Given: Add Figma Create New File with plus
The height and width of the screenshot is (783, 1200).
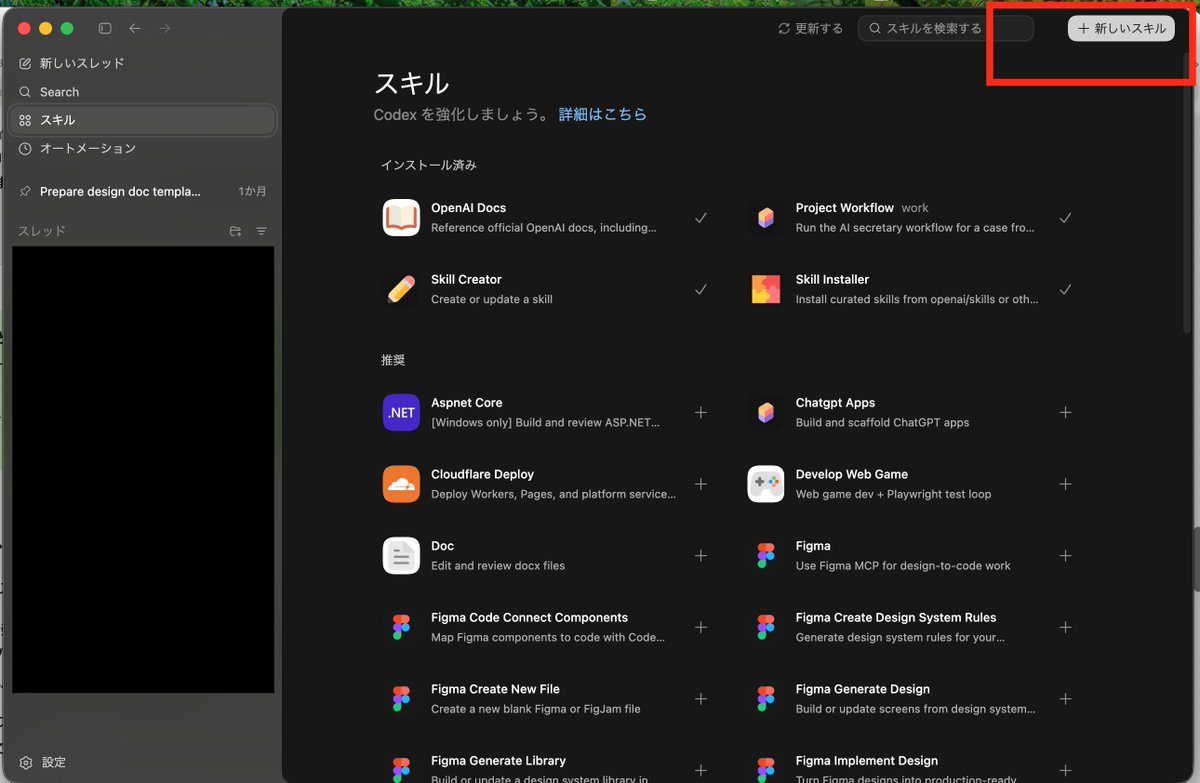Looking at the screenshot, I should 701,699.
